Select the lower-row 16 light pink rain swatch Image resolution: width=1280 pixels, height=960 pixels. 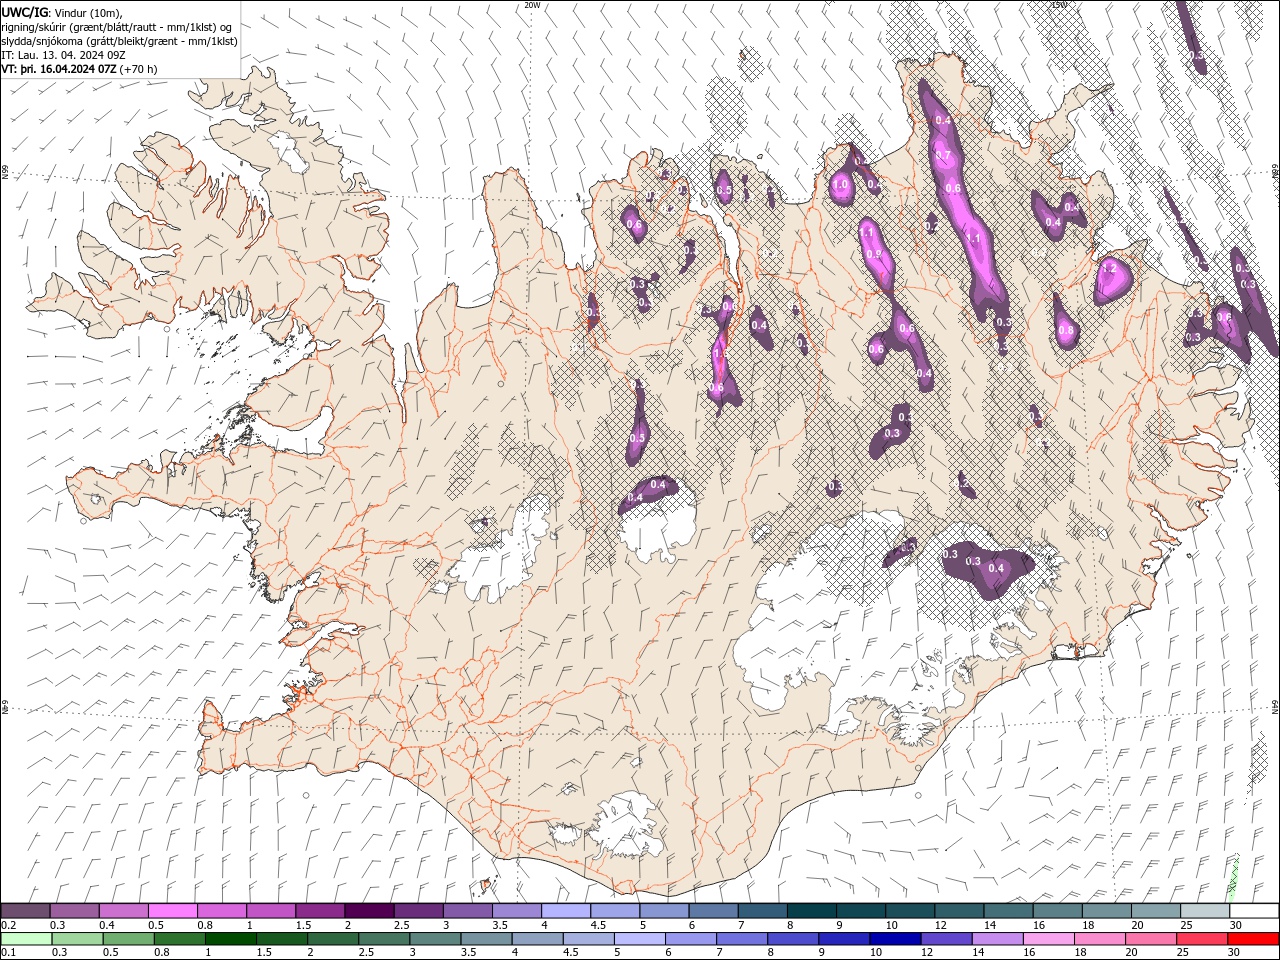pyautogui.click(x=1048, y=939)
